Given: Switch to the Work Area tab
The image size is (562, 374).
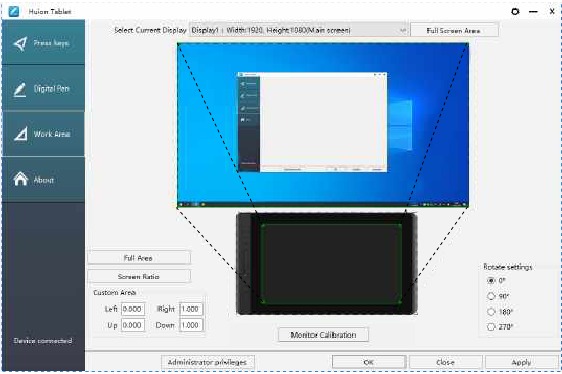Looking at the screenshot, I should coord(43,134).
